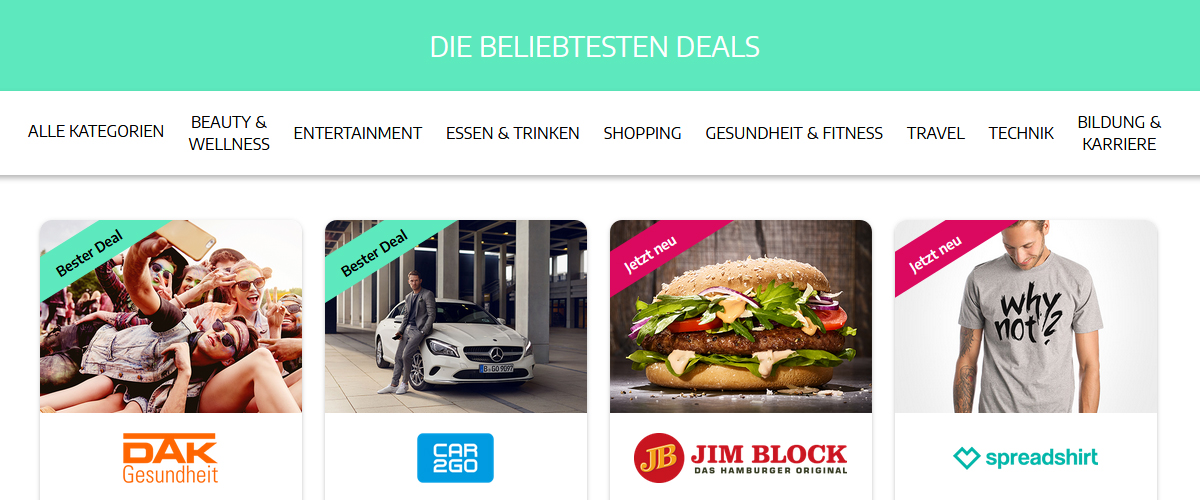Select the Shopping category
The width and height of the screenshot is (1200, 500).
tap(643, 133)
